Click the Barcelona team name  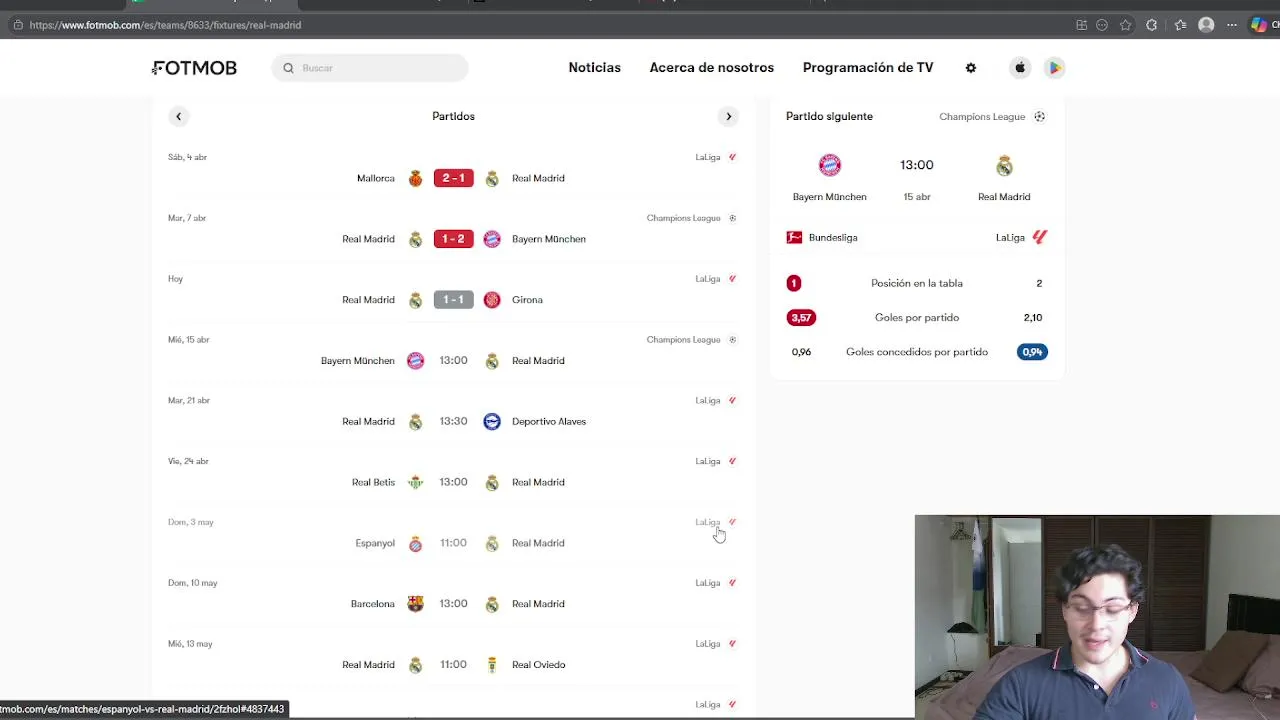[x=372, y=604]
